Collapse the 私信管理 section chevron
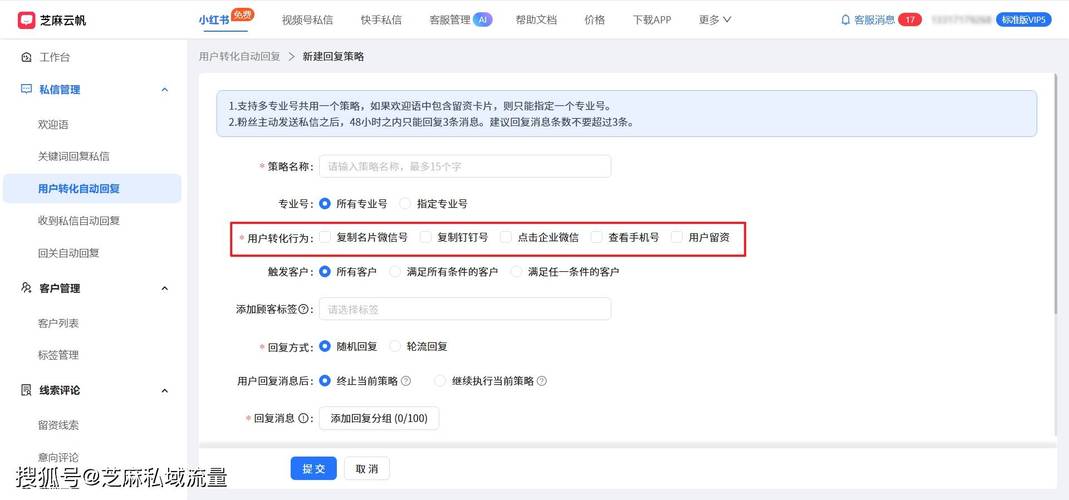This screenshot has width=1069, height=500. (164, 89)
